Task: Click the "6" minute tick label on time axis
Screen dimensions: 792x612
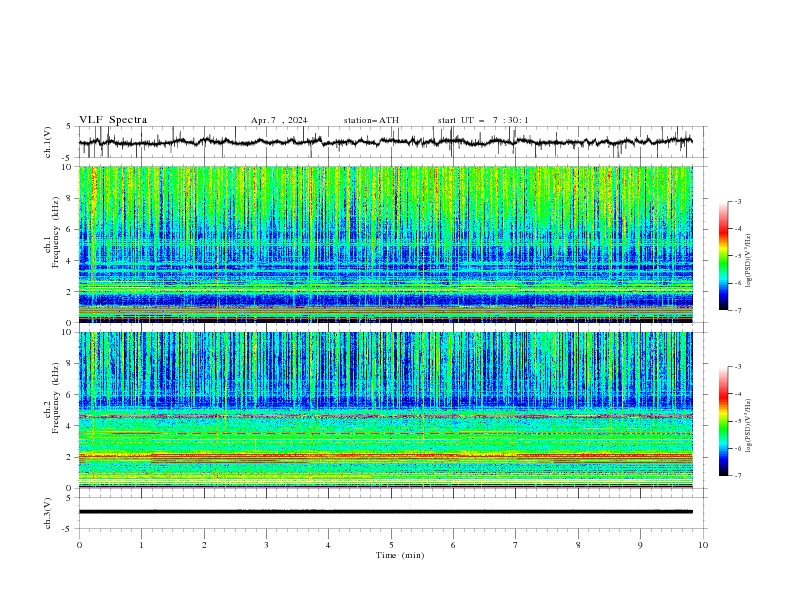Action: pos(453,545)
